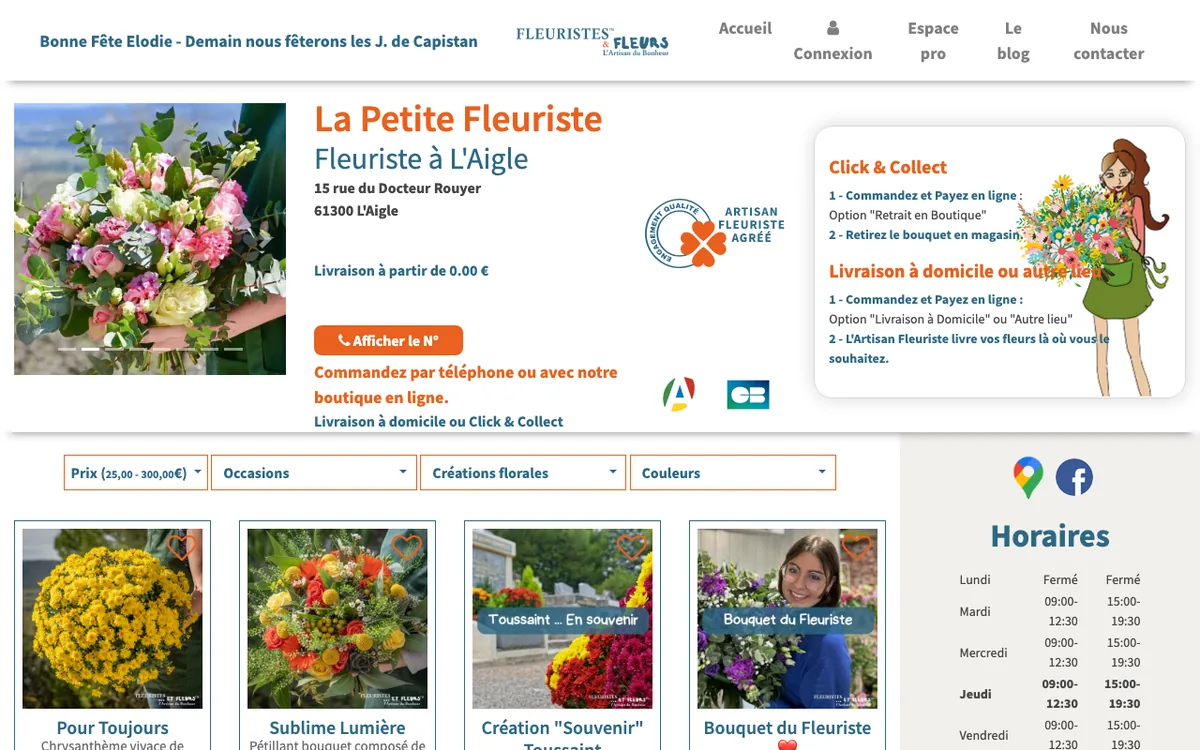This screenshot has width=1200, height=750.
Task: Click the Pour Toujours product title
Action: [x=113, y=728]
